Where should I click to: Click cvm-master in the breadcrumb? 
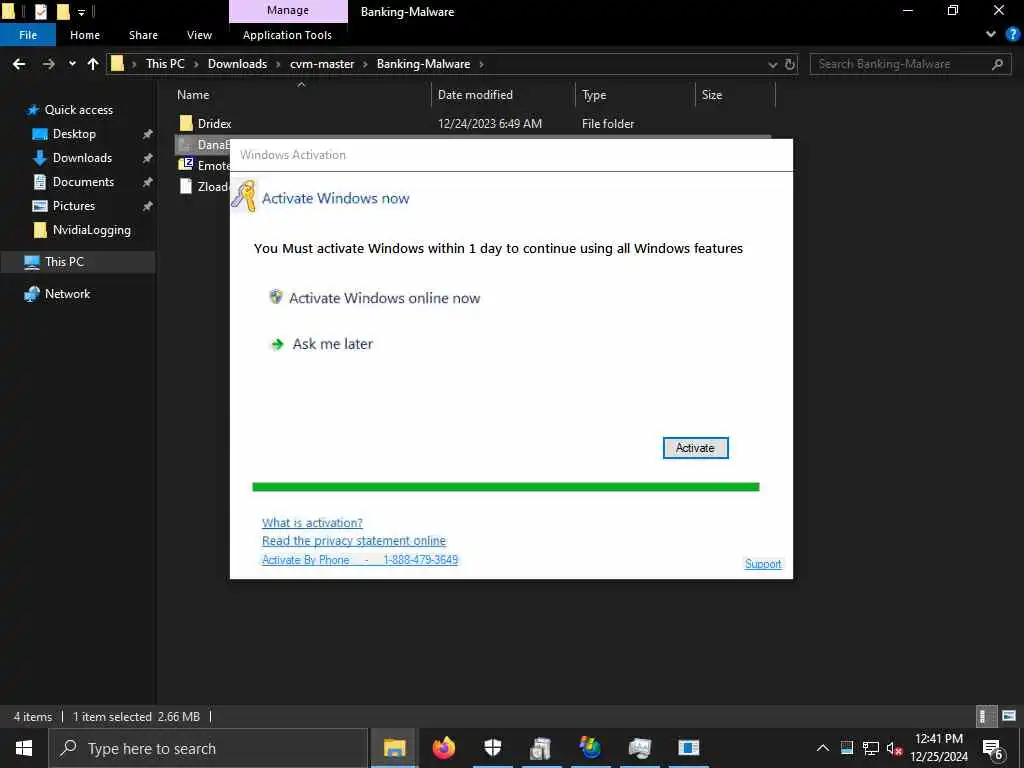pos(322,64)
